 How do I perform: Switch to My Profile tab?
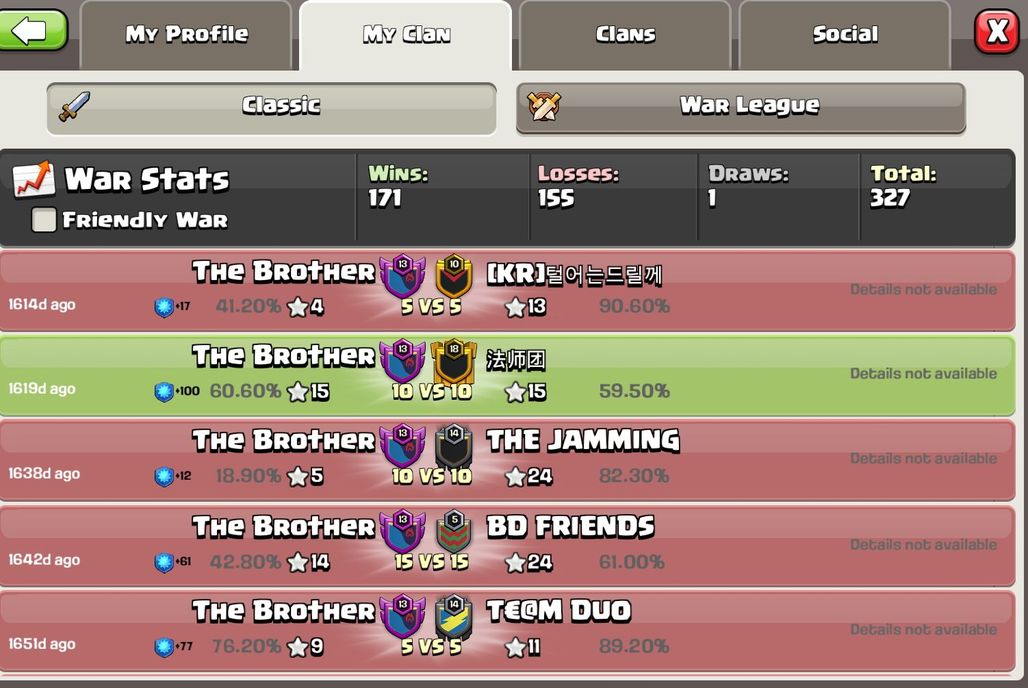186,34
